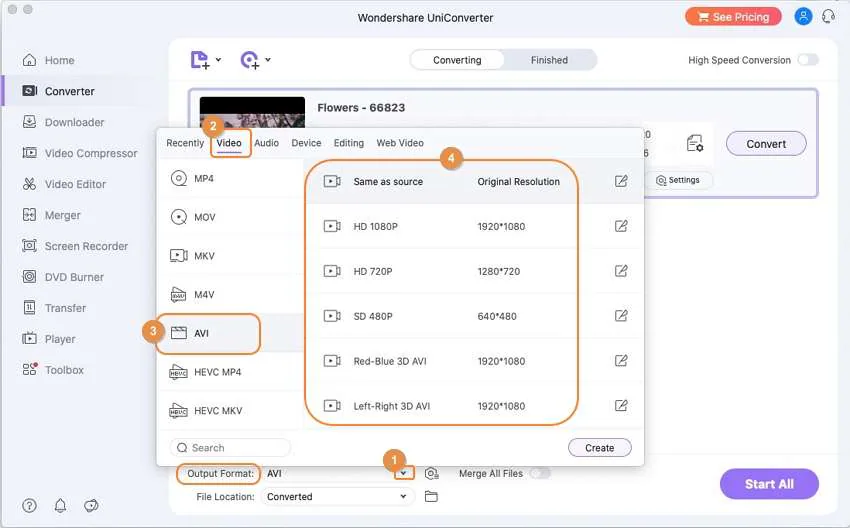850x528 pixels.
Task: Click the Create button
Action: (x=600, y=448)
